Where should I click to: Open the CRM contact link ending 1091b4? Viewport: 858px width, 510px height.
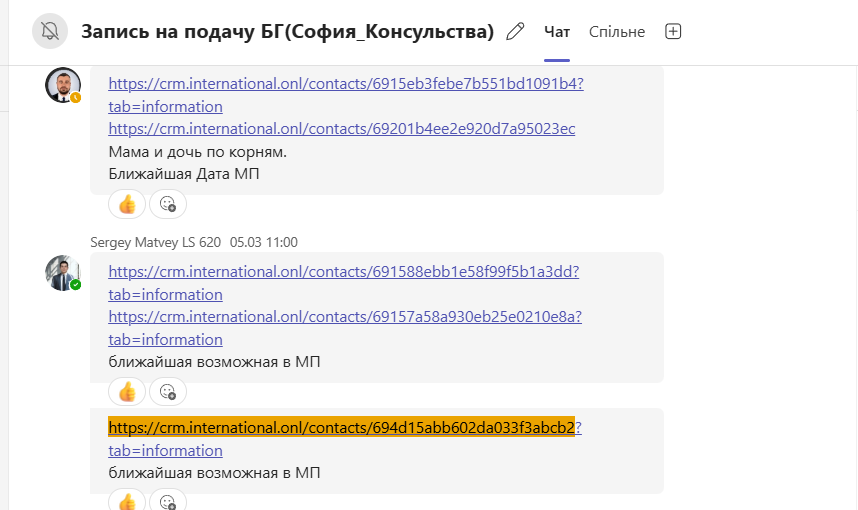coord(345,84)
